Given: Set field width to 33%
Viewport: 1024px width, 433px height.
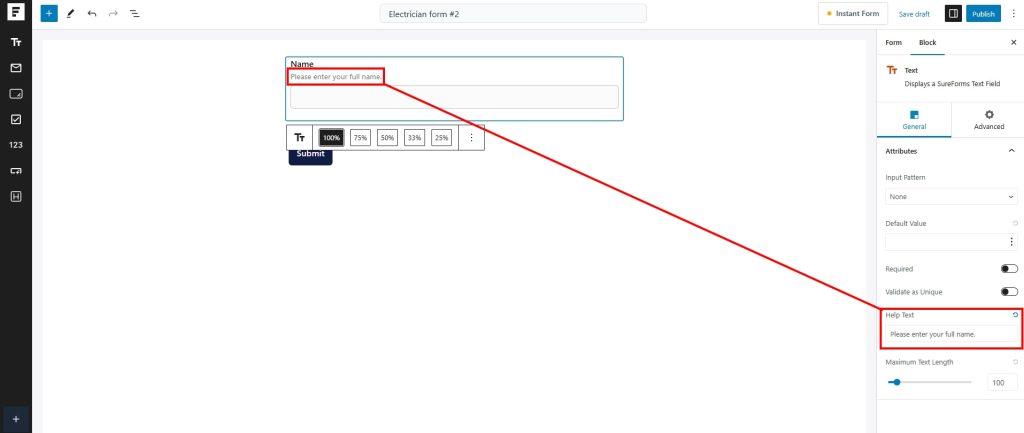Looking at the screenshot, I should pyautogui.click(x=414, y=138).
